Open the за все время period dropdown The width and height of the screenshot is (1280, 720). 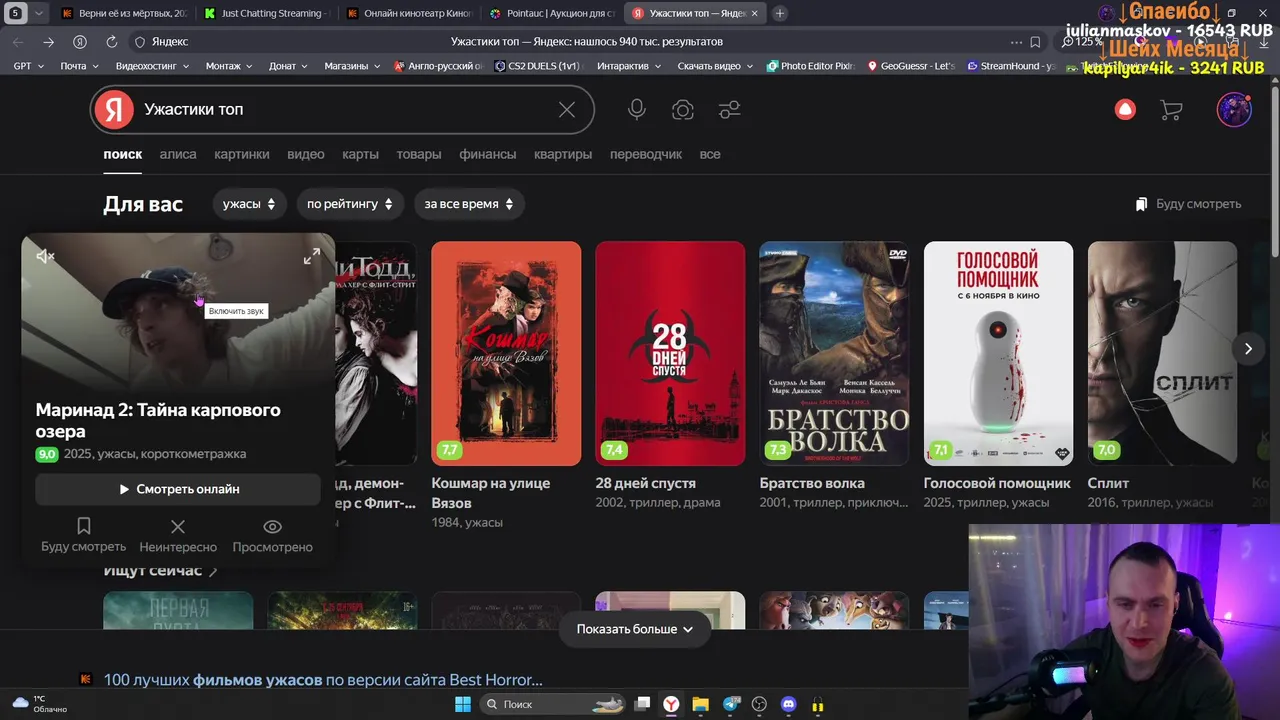pos(469,204)
